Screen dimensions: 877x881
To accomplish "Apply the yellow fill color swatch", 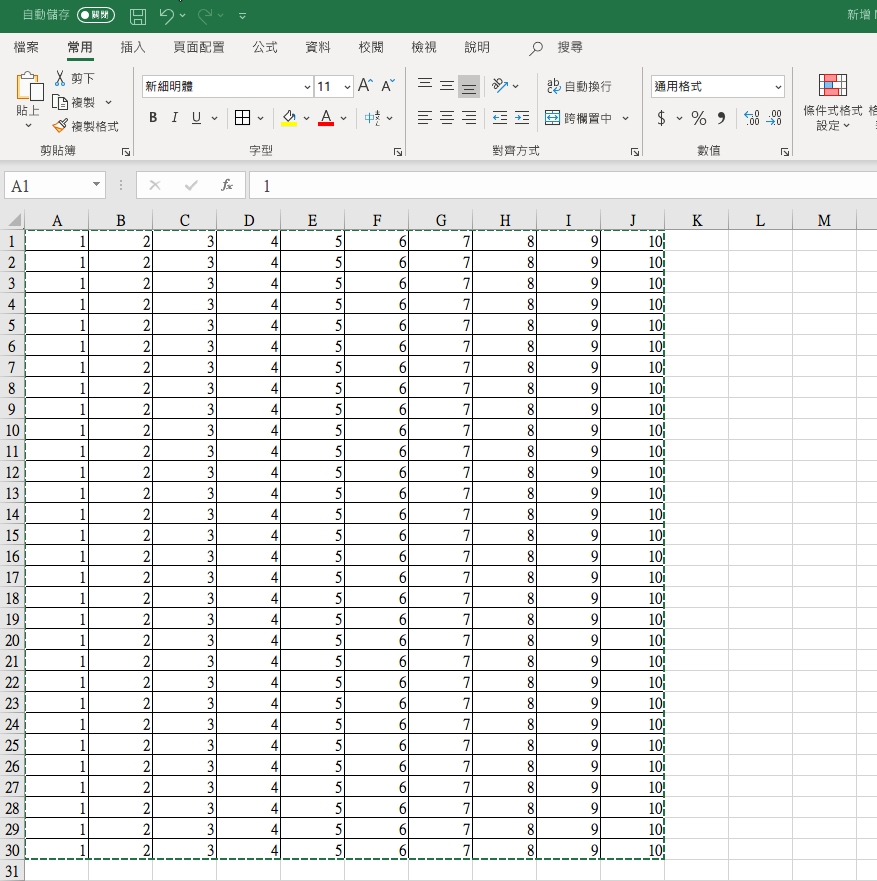I will 289,118.
